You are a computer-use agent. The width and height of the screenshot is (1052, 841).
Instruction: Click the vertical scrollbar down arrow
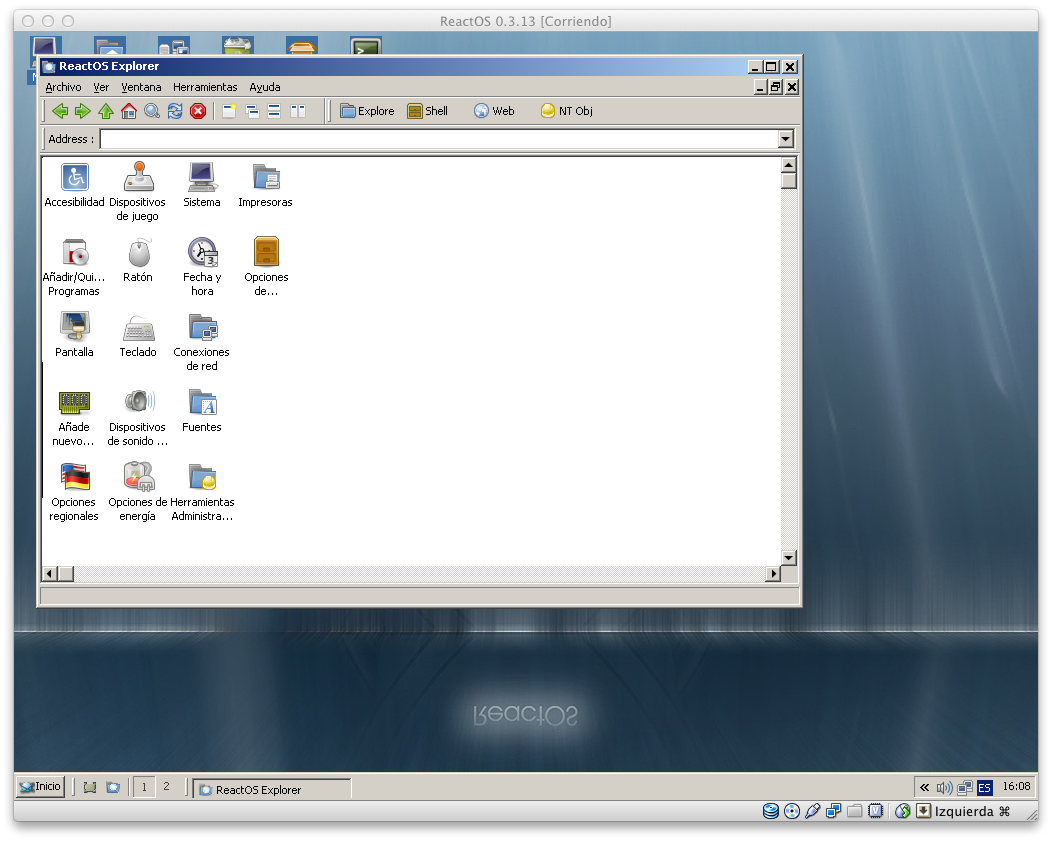coord(789,557)
